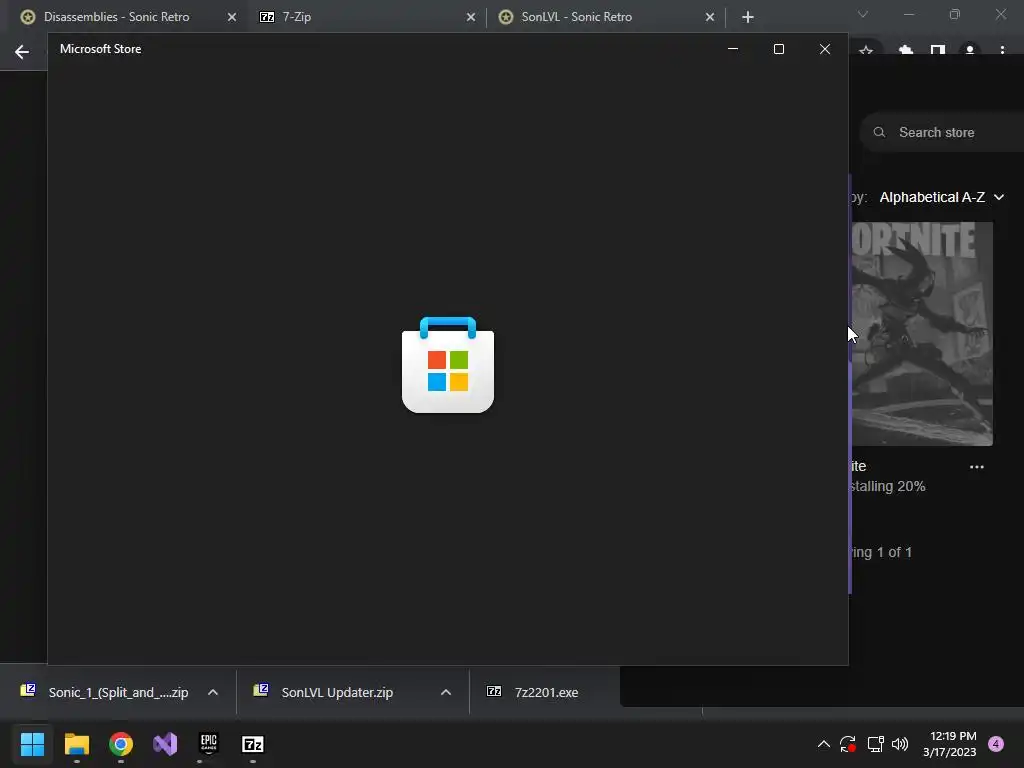
Task: Open File Explorer from taskbar
Action: pyautogui.click(x=76, y=744)
